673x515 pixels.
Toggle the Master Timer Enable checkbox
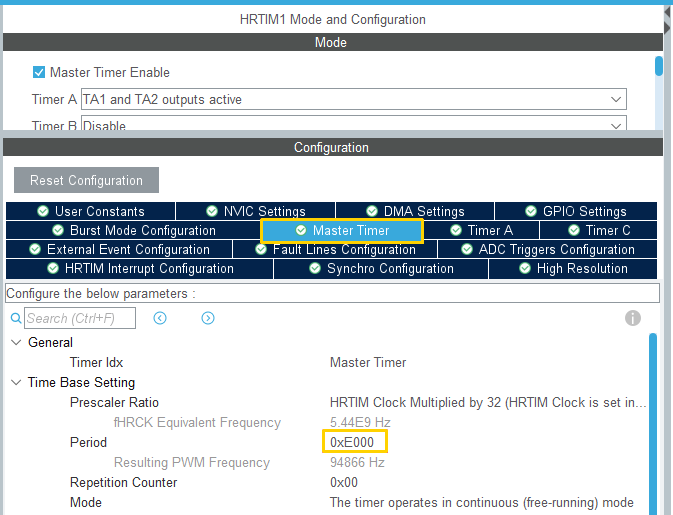(x=39, y=72)
